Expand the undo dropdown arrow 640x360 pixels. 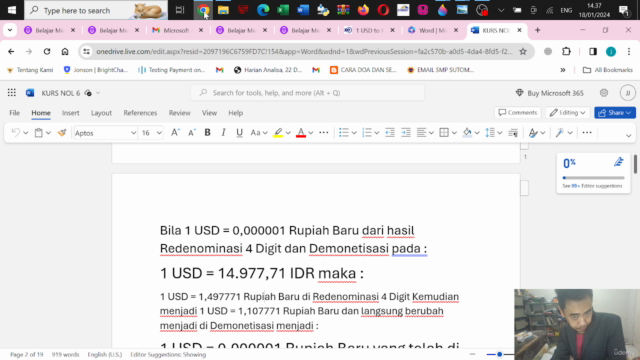26,133
